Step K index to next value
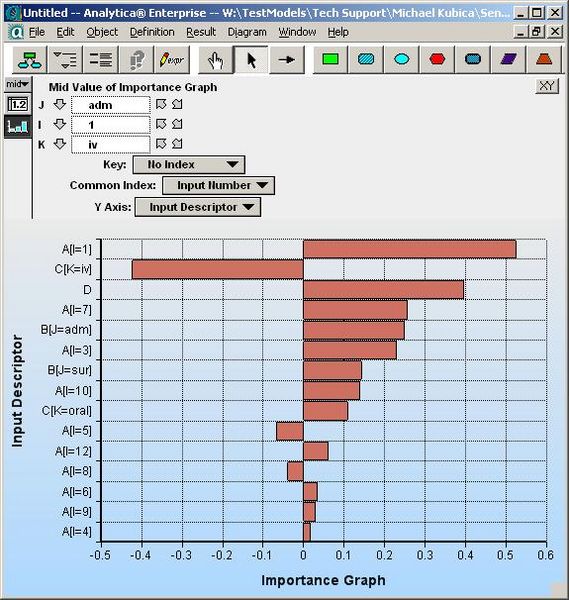569x600 pixels. pos(177,144)
